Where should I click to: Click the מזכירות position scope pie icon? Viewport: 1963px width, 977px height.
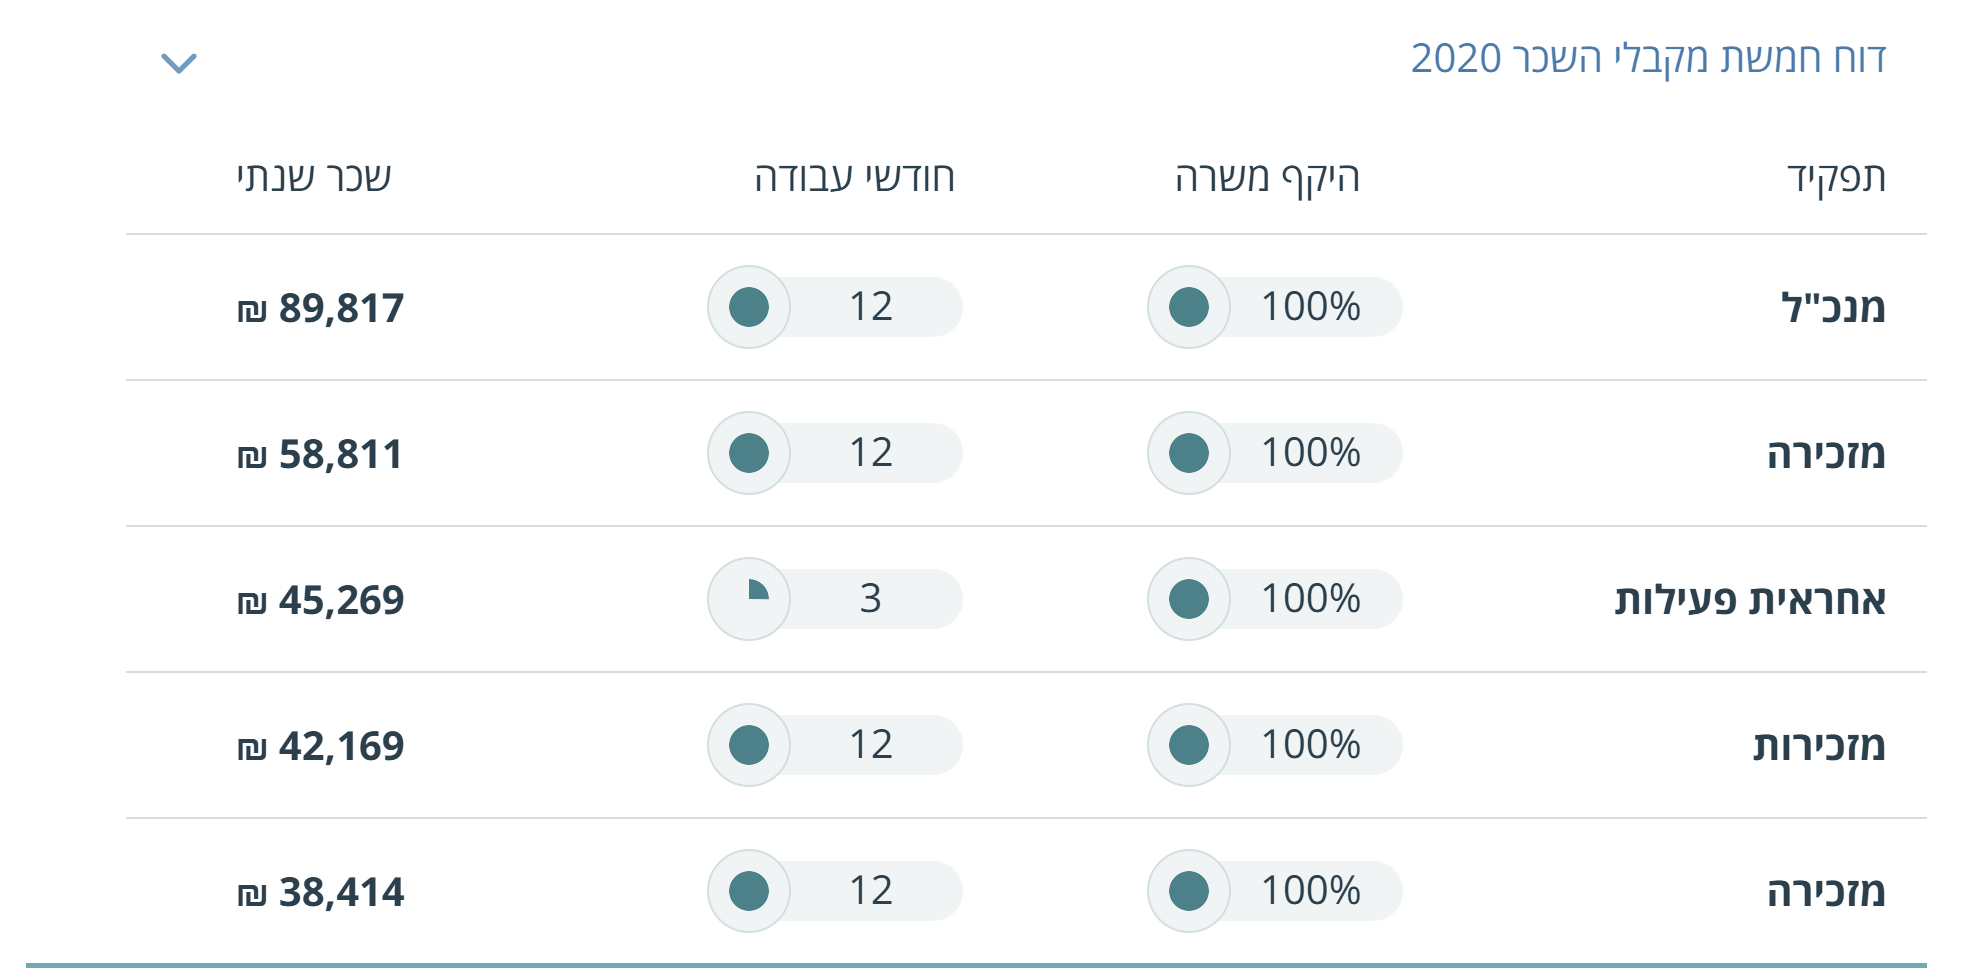[1189, 745]
